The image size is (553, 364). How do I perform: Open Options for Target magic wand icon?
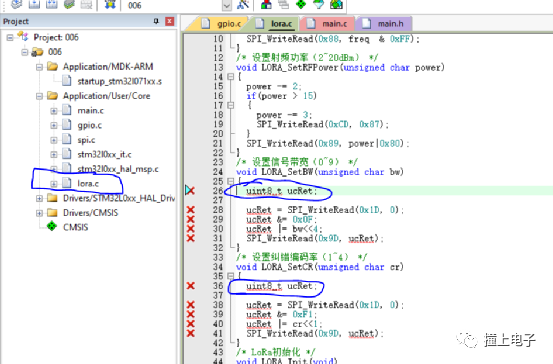tap(243, 4)
